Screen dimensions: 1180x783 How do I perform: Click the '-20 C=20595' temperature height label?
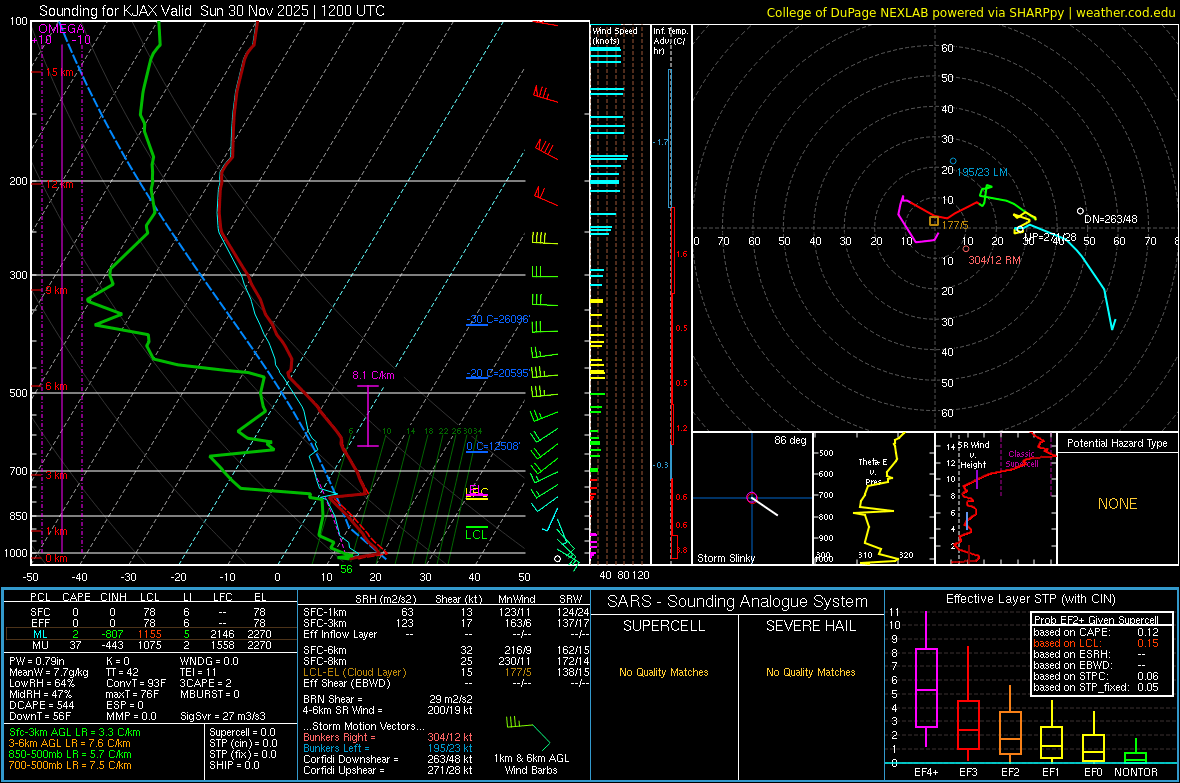[497, 373]
